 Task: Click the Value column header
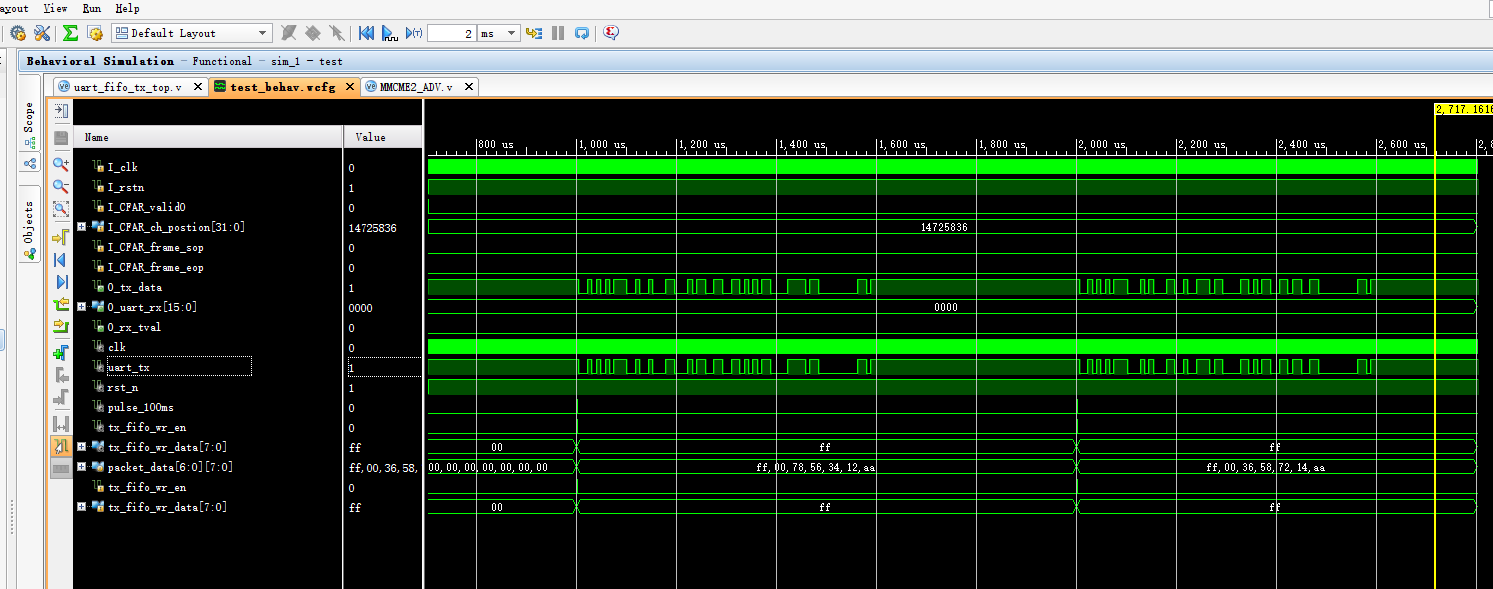pyautogui.click(x=383, y=137)
